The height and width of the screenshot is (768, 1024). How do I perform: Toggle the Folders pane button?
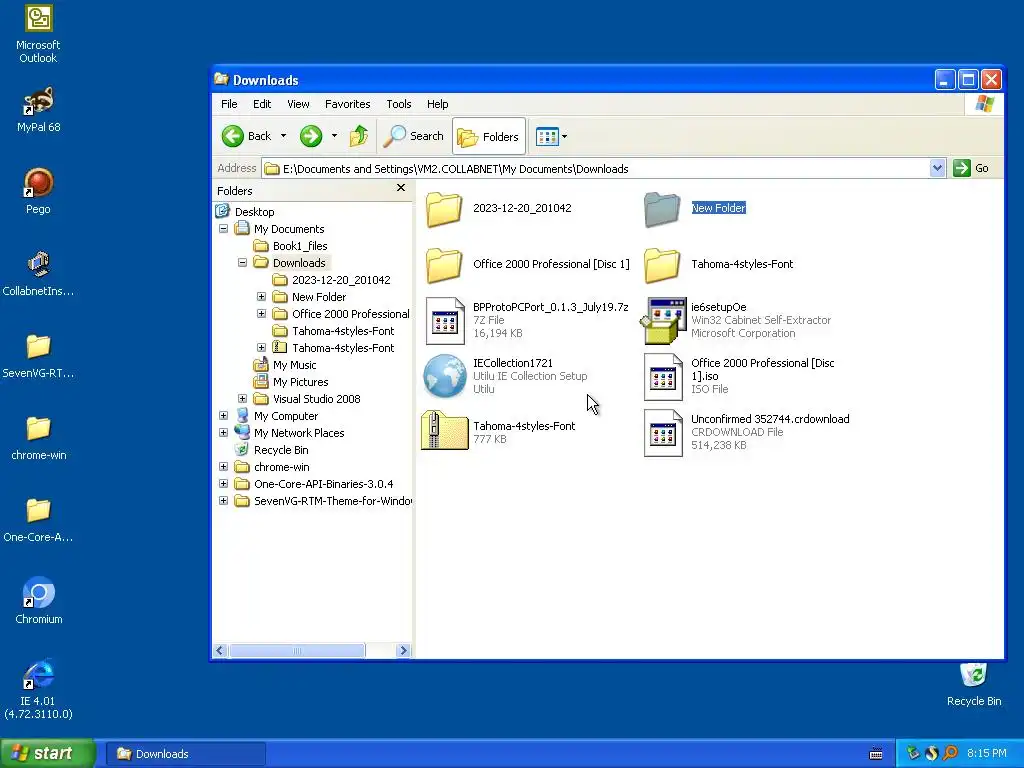coord(488,136)
